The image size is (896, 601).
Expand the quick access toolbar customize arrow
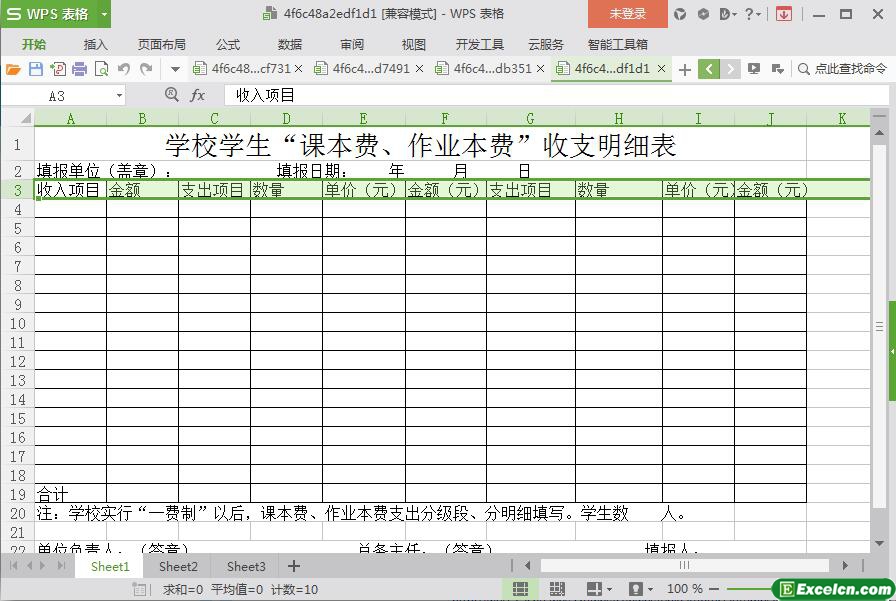tap(175, 69)
